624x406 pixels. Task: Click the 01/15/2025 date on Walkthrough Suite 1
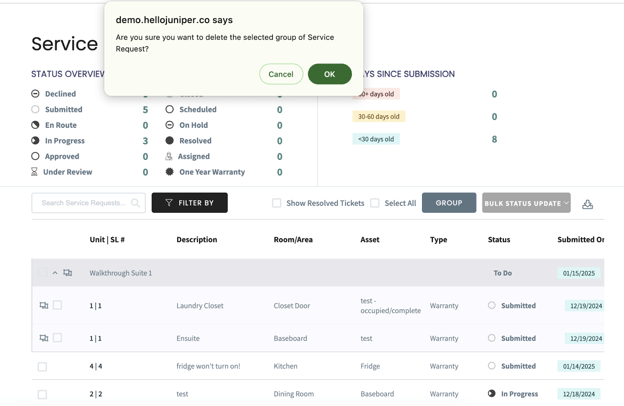(579, 273)
